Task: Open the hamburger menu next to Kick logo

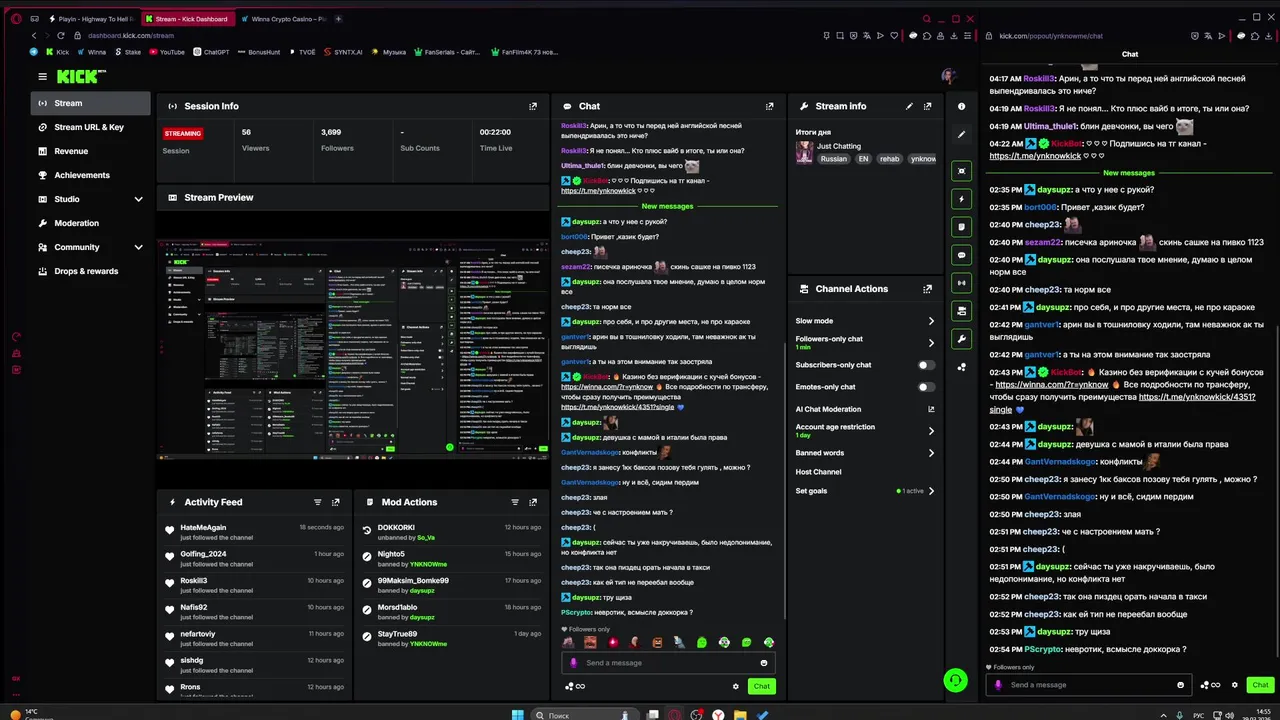Action: pyautogui.click(x=42, y=76)
